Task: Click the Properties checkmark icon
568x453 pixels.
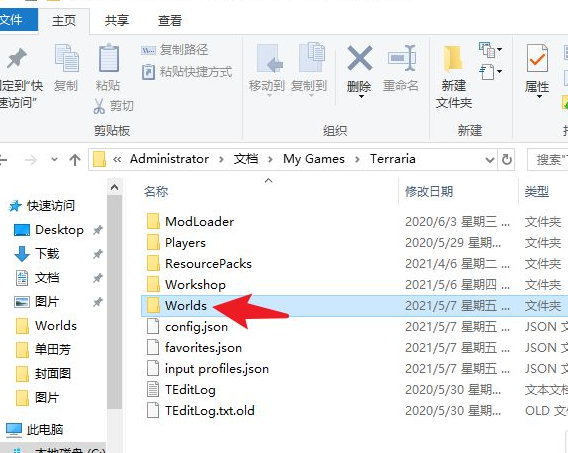Action: (x=537, y=58)
